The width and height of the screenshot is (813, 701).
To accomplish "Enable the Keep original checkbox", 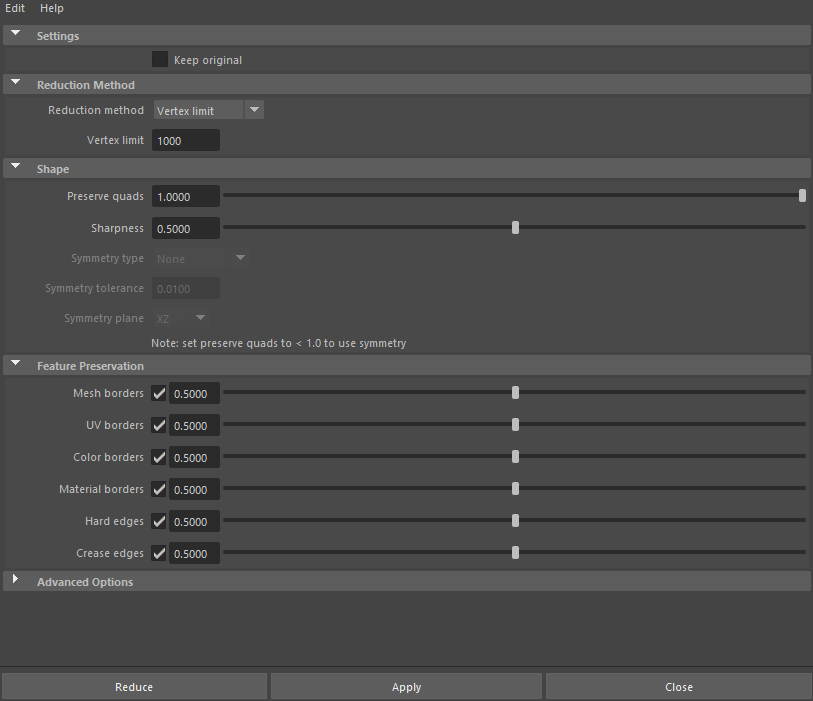I will 160,59.
